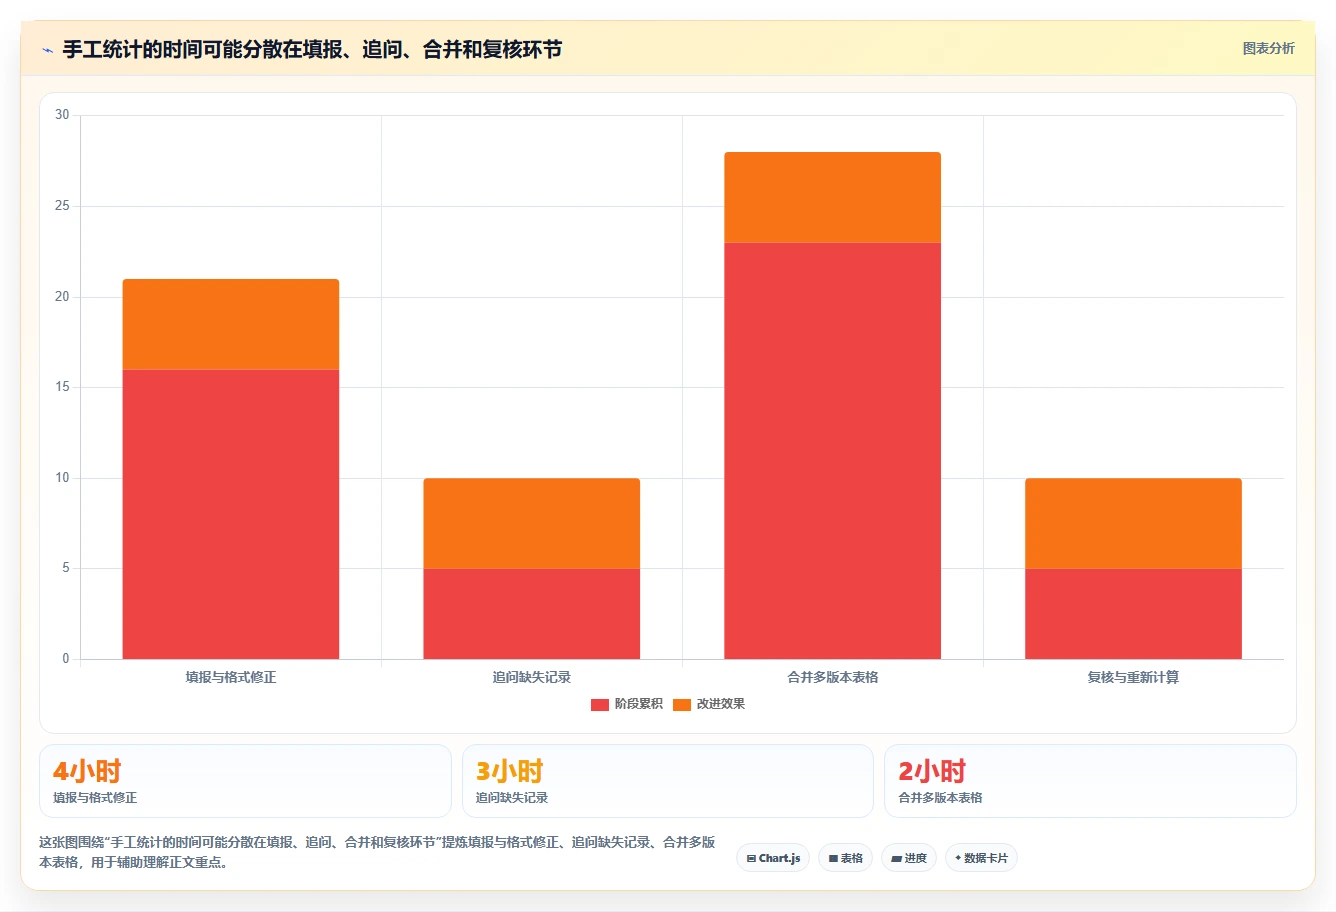
Task: Select the 进度 tag chip
Action: pos(908,858)
